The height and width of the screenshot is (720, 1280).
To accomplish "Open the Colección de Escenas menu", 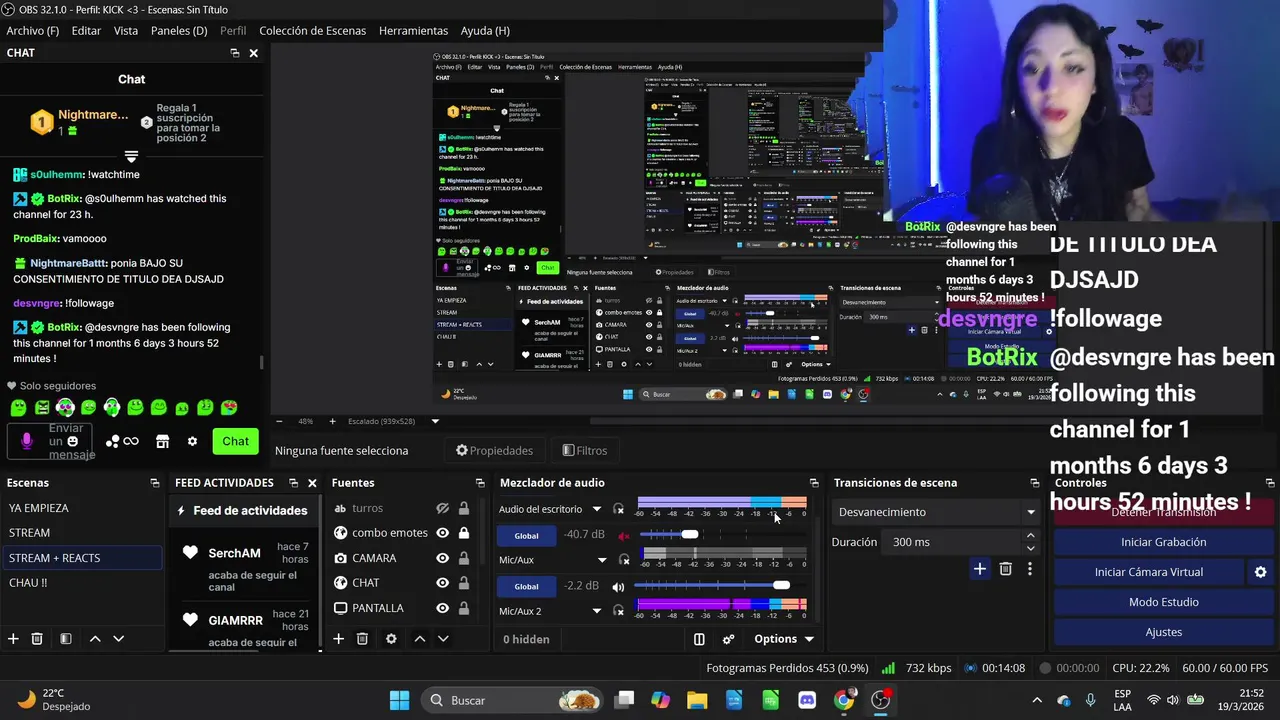I will point(313,31).
